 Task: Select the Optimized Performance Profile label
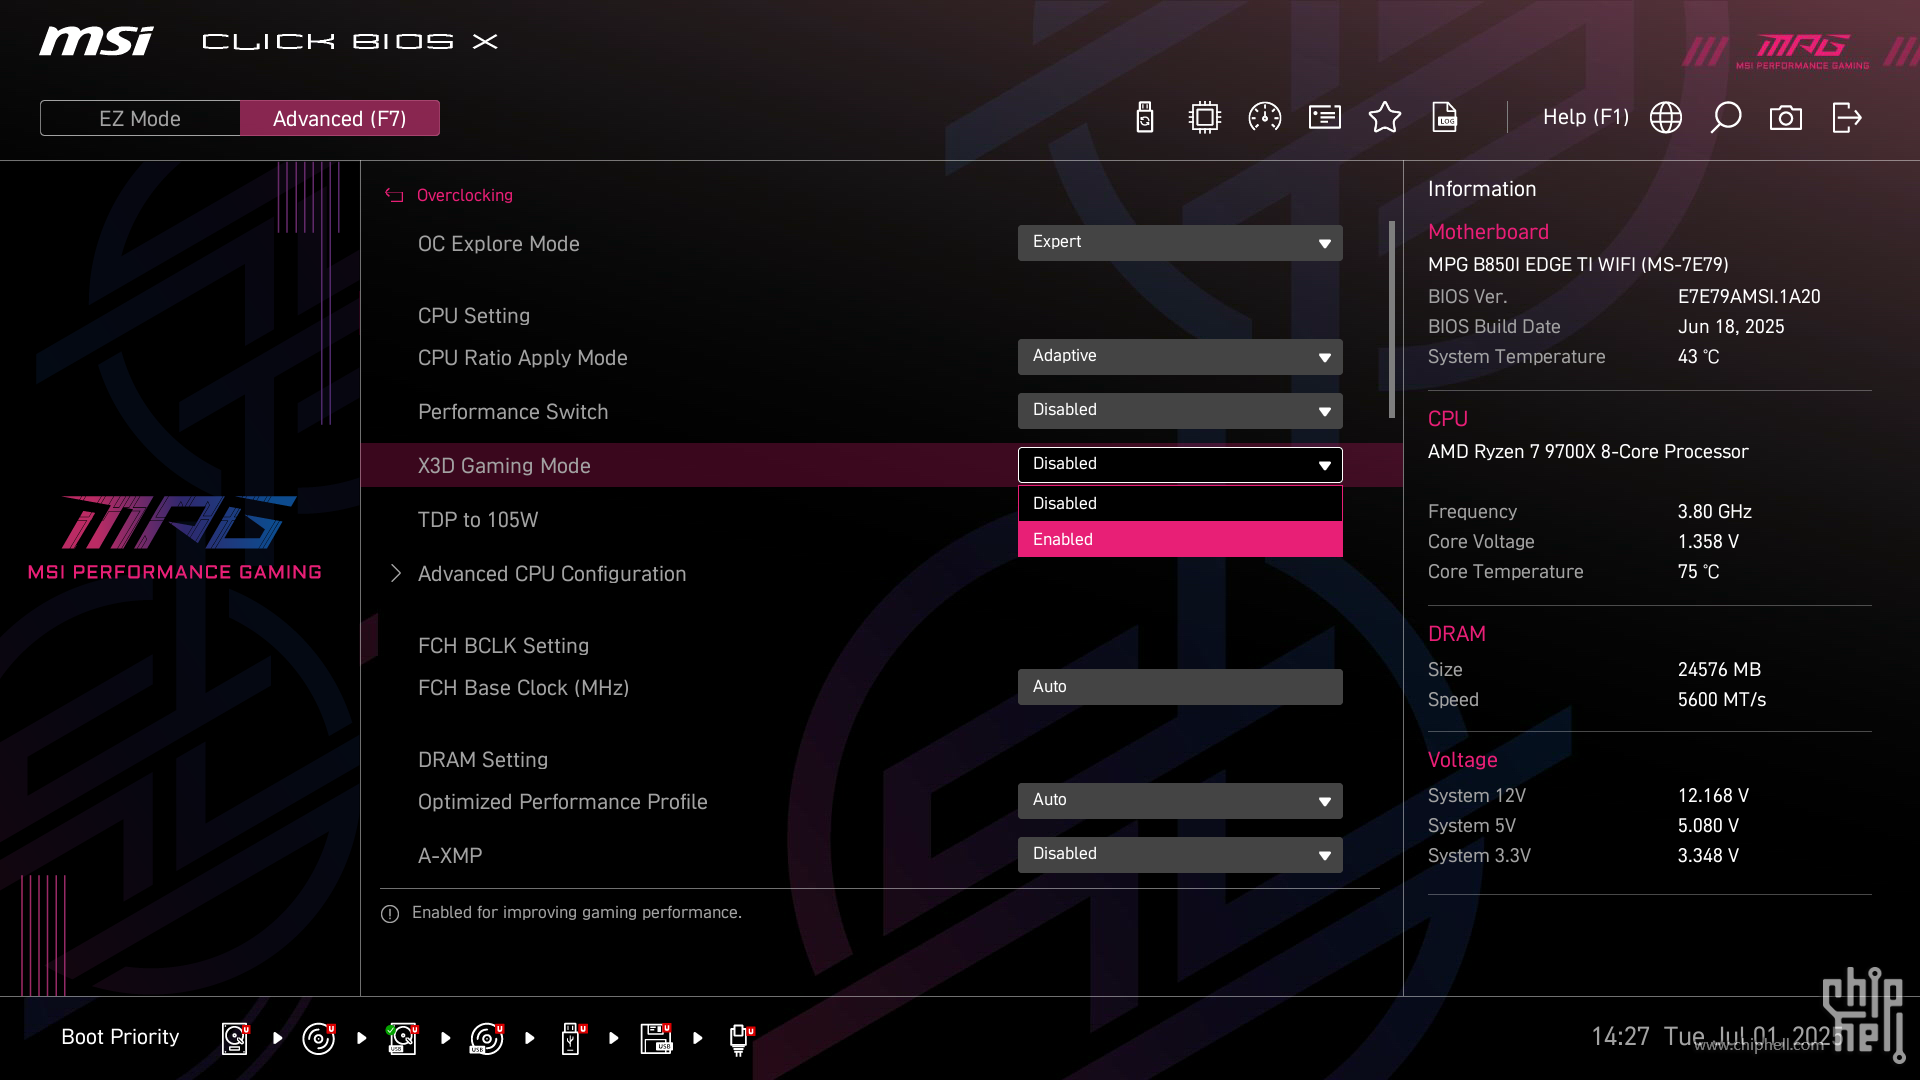pyautogui.click(x=563, y=802)
